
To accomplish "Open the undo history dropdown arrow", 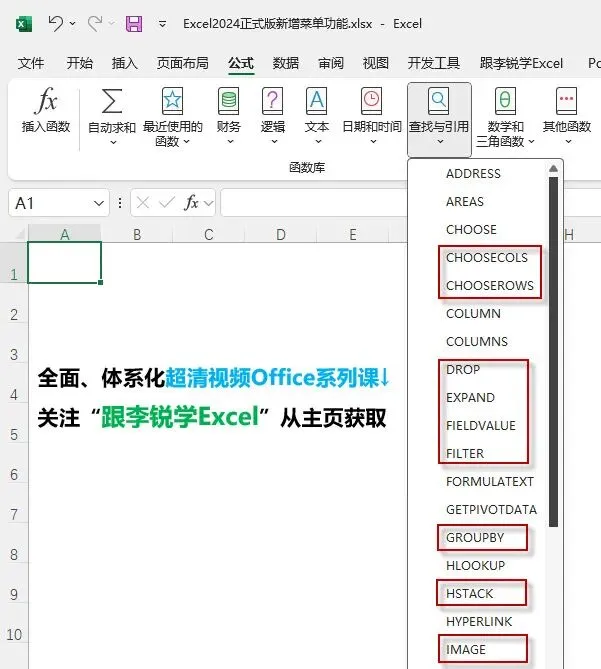I will tap(73, 23).
